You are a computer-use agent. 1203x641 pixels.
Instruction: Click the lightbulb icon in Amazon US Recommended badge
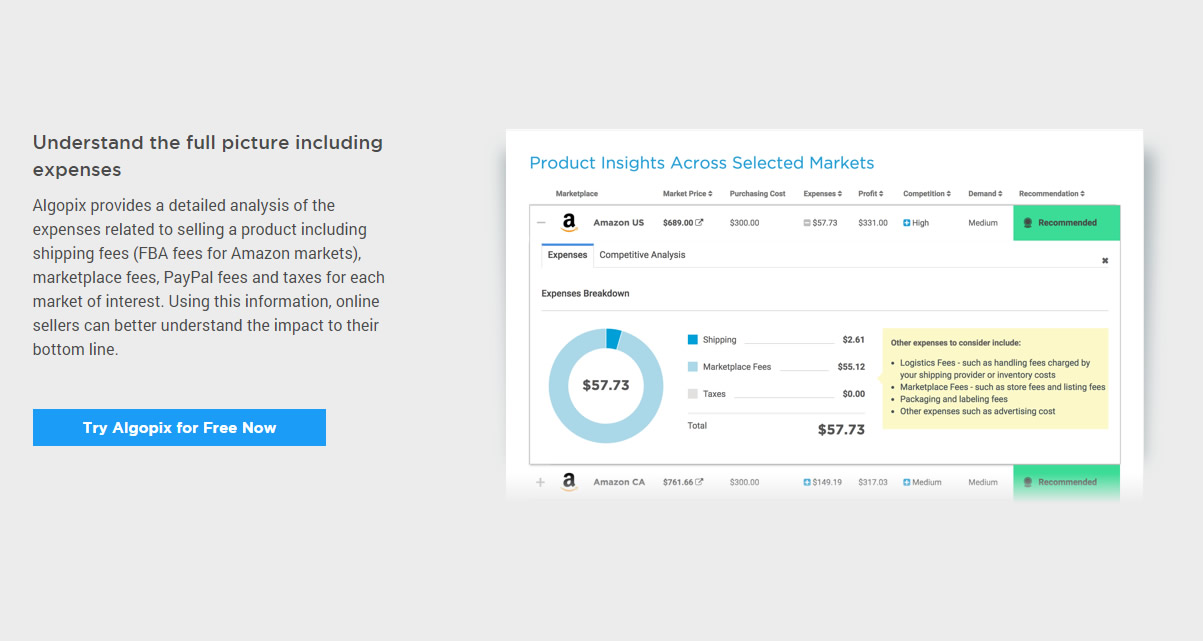coord(1028,223)
